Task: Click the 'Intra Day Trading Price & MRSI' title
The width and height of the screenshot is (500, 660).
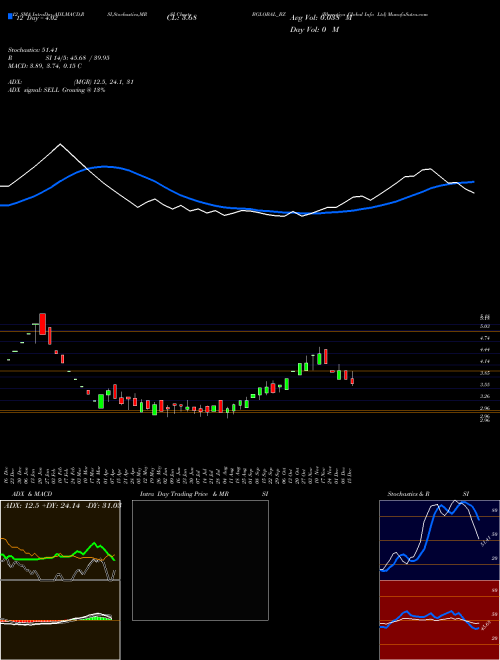Action: coord(204,494)
